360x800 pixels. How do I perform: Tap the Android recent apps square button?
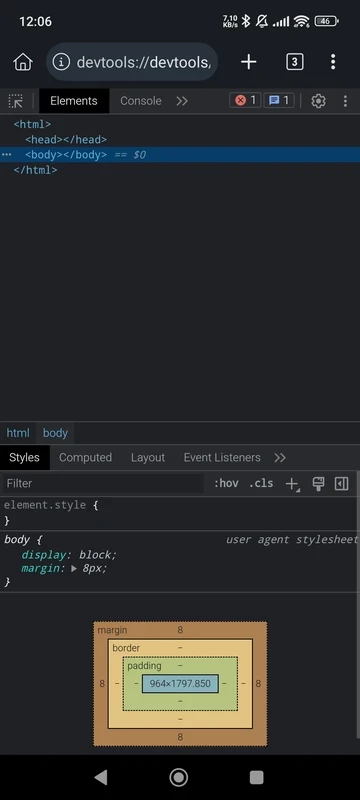(x=256, y=777)
